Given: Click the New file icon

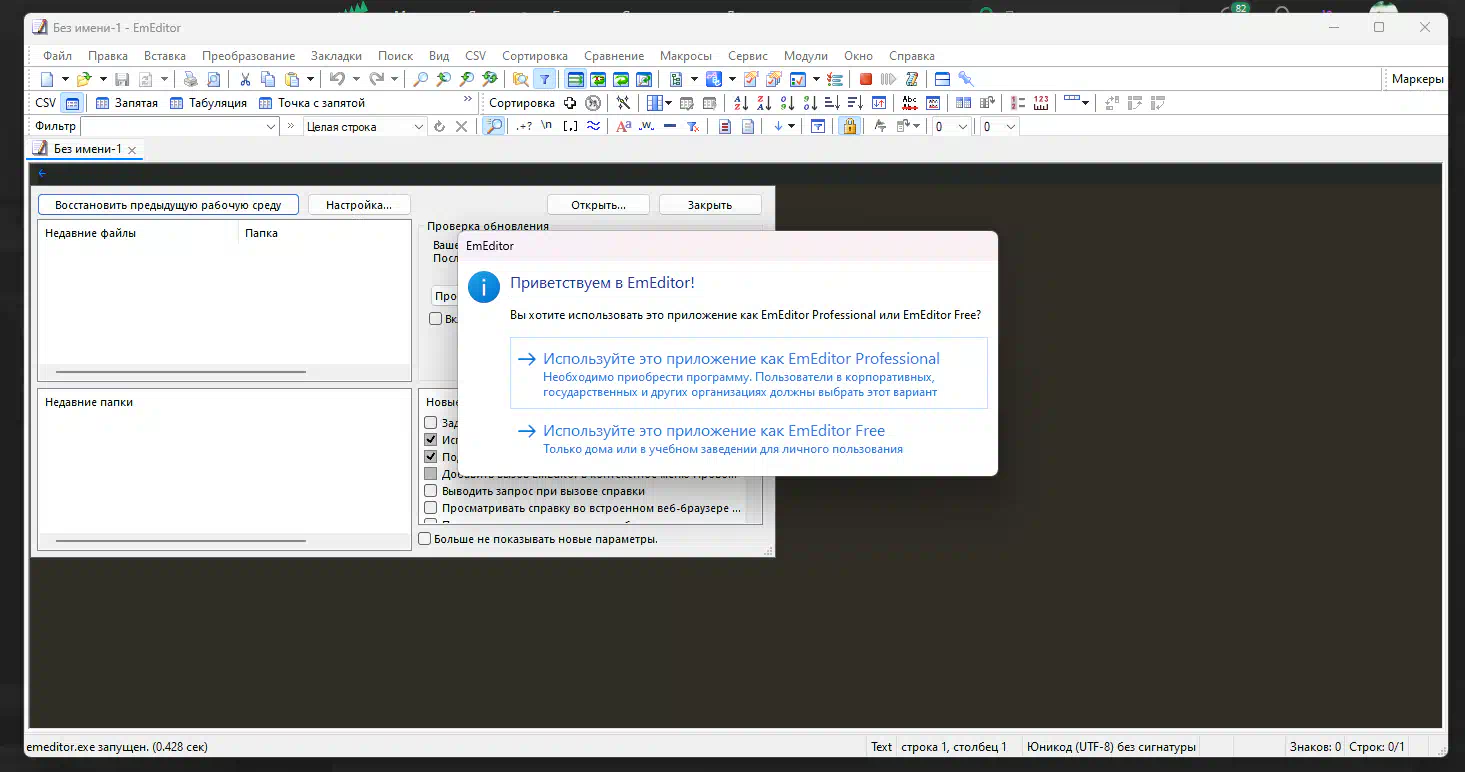Looking at the screenshot, I should pyautogui.click(x=46, y=79).
